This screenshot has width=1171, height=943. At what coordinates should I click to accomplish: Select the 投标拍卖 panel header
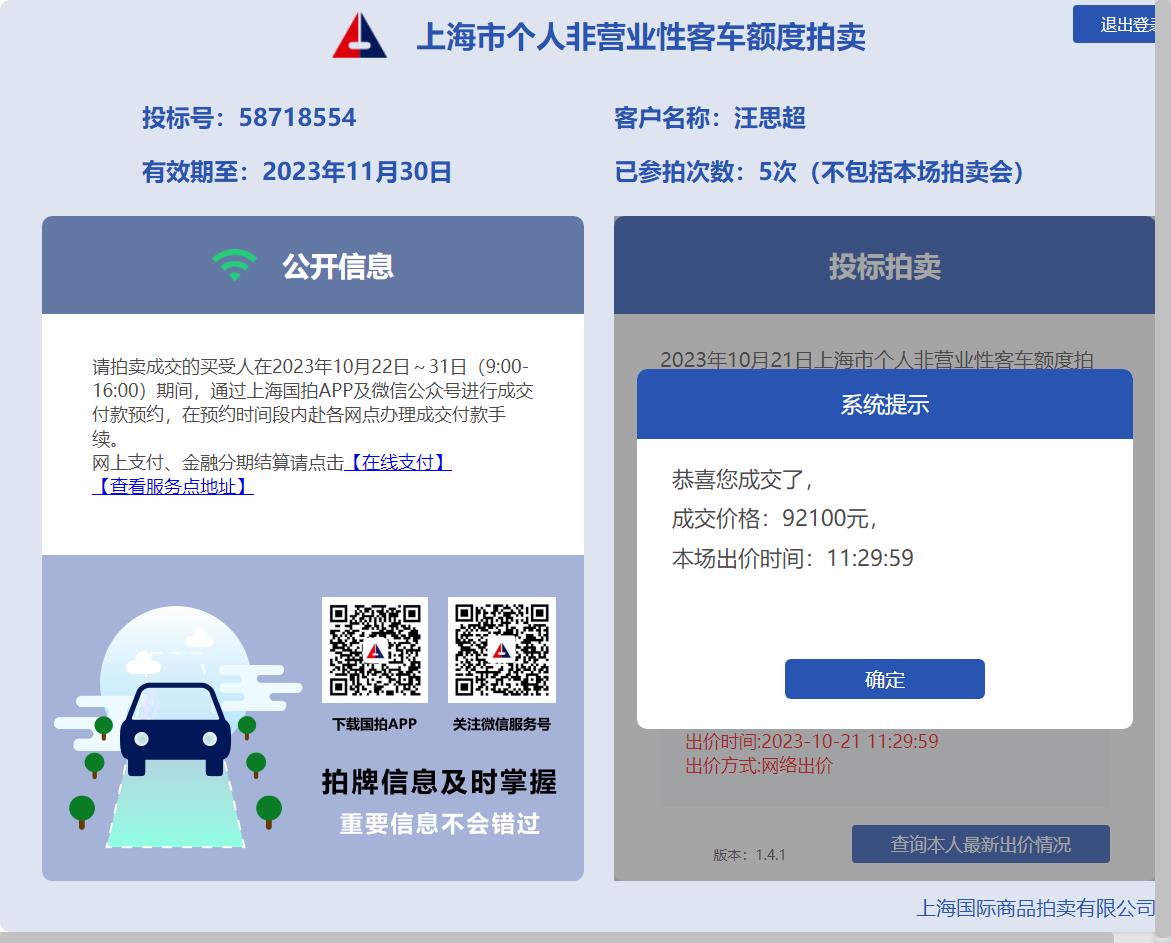coord(884,265)
